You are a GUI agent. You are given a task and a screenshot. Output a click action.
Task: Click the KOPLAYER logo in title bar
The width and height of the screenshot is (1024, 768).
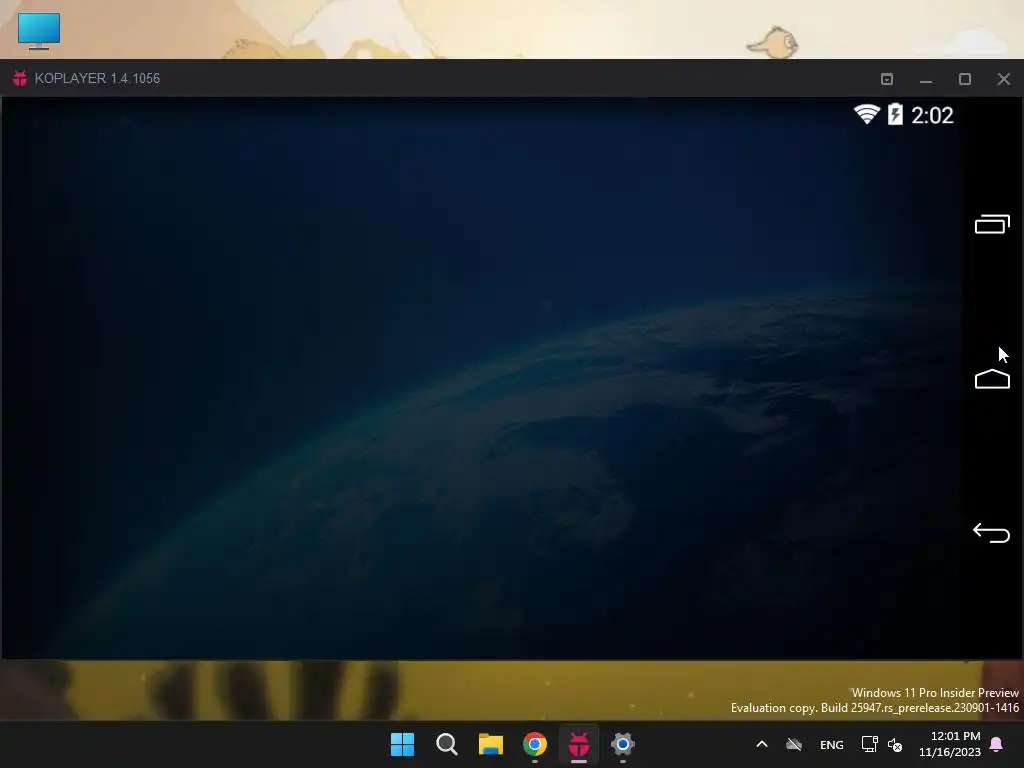[20, 78]
